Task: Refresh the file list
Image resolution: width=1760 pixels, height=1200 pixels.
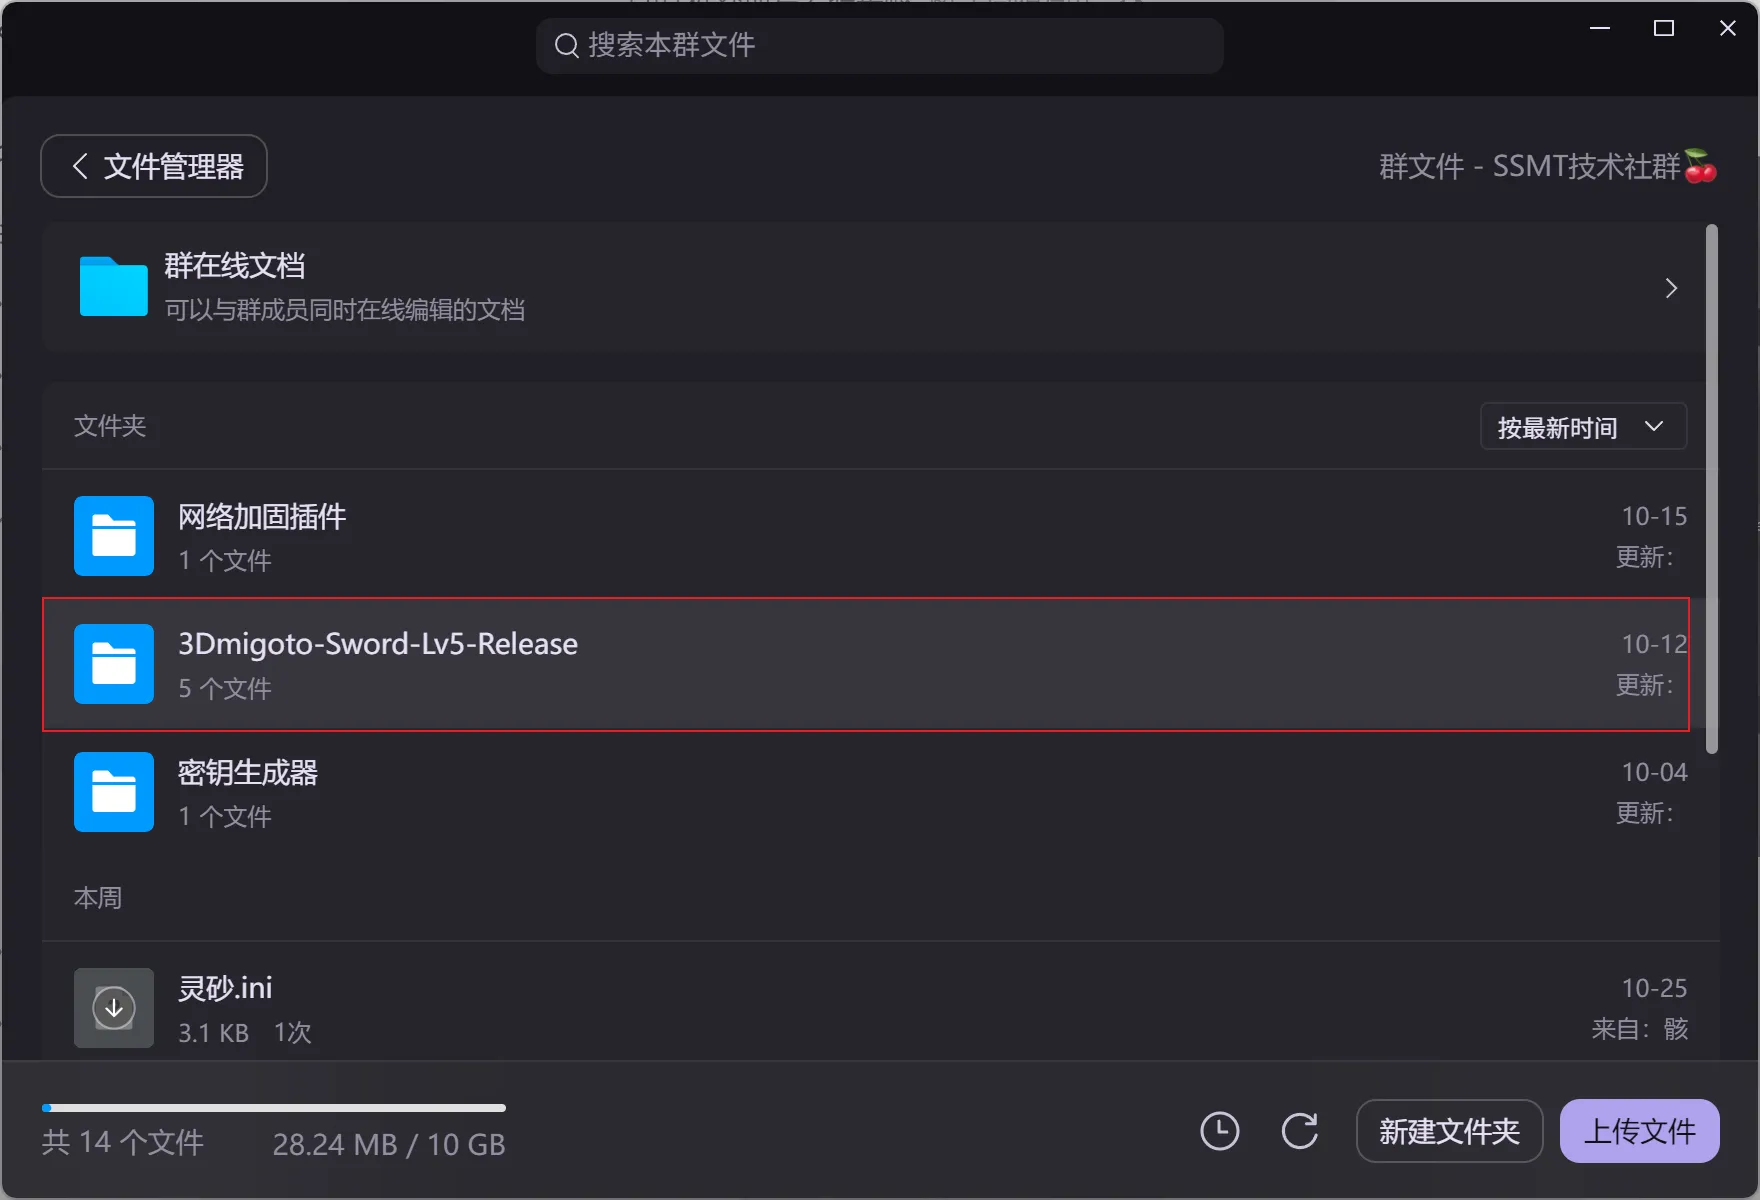Action: click(1300, 1131)
